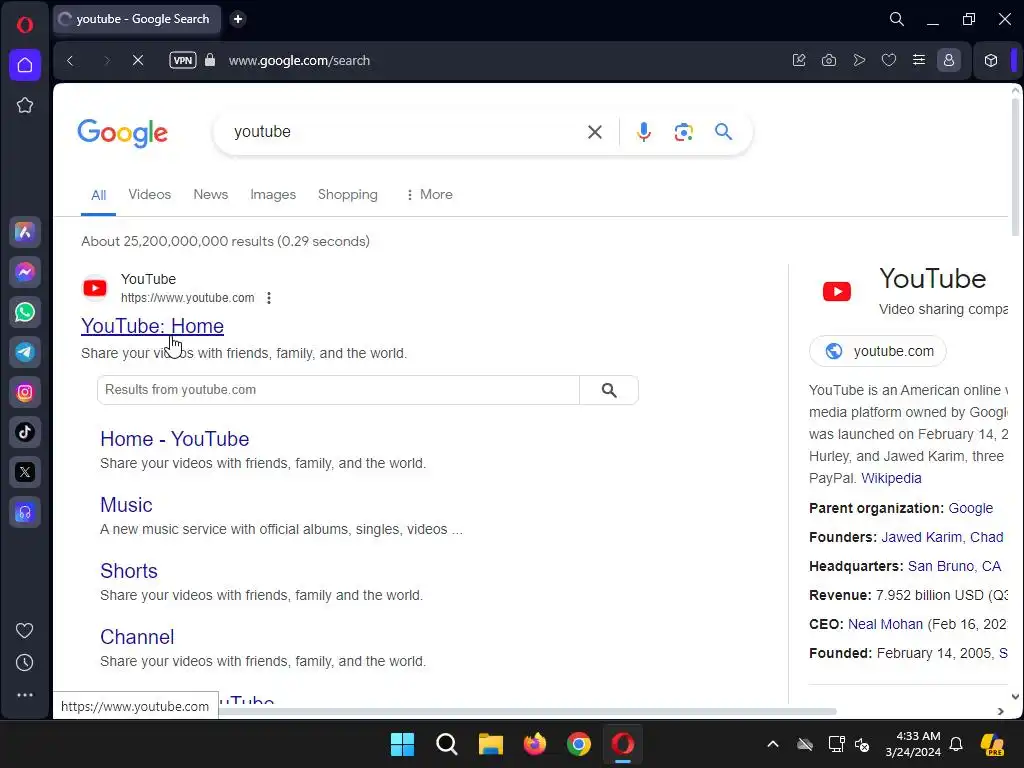Open TikTok in the sidebar
Image resolution: width=1024 pixels, height=768 pixels.
25,432
